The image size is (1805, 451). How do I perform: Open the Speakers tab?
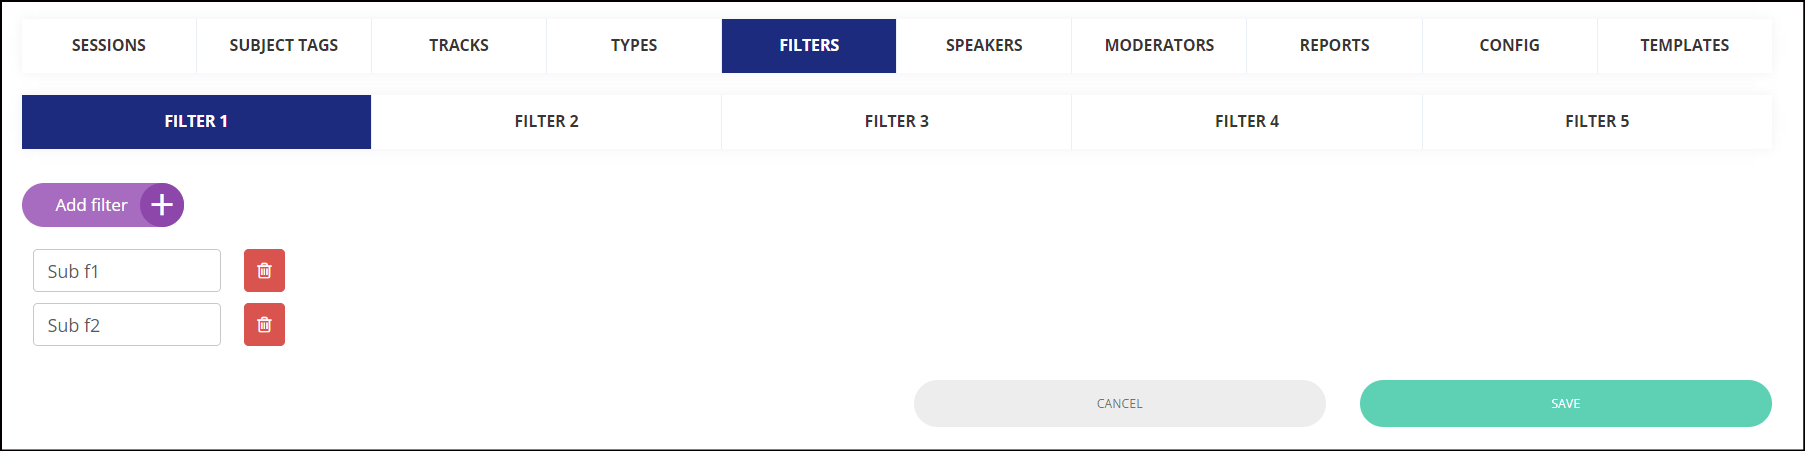click(984, 45)
